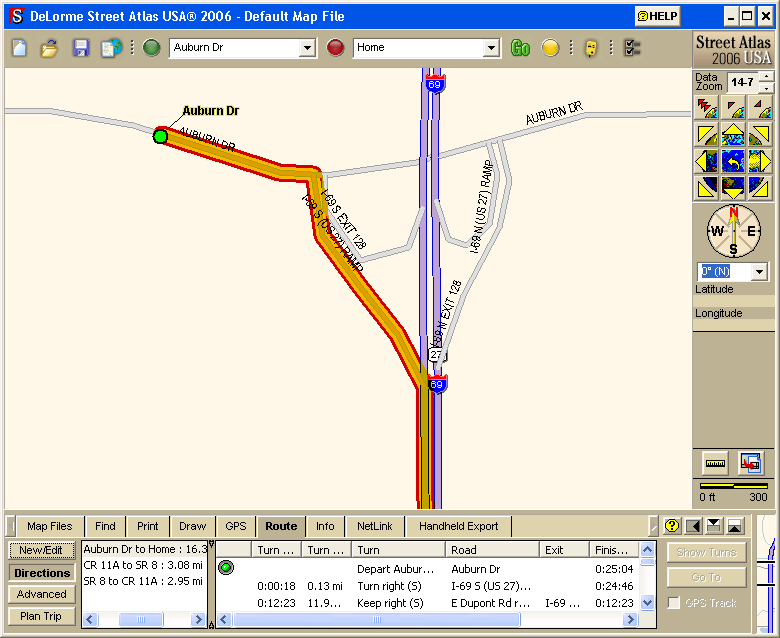This screenshot has height=638, width=780.
Task: Click the red finish point icon
Action: (x=335, y=48)
